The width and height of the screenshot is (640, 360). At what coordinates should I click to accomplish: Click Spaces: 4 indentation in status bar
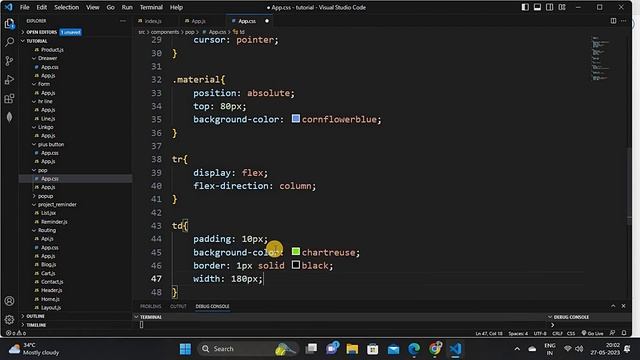pos(518,333)
